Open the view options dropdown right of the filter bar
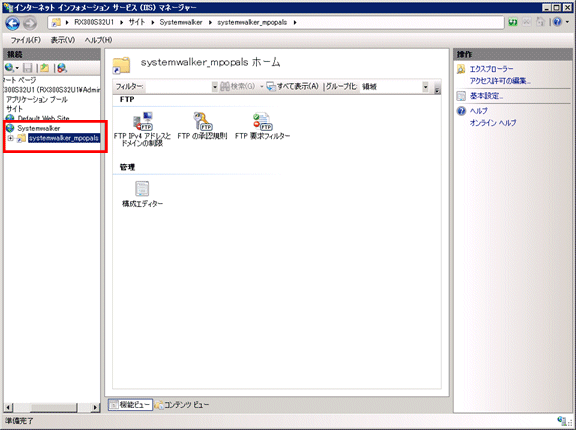Viewport: 576px width, 430px height. click(437, 88)
